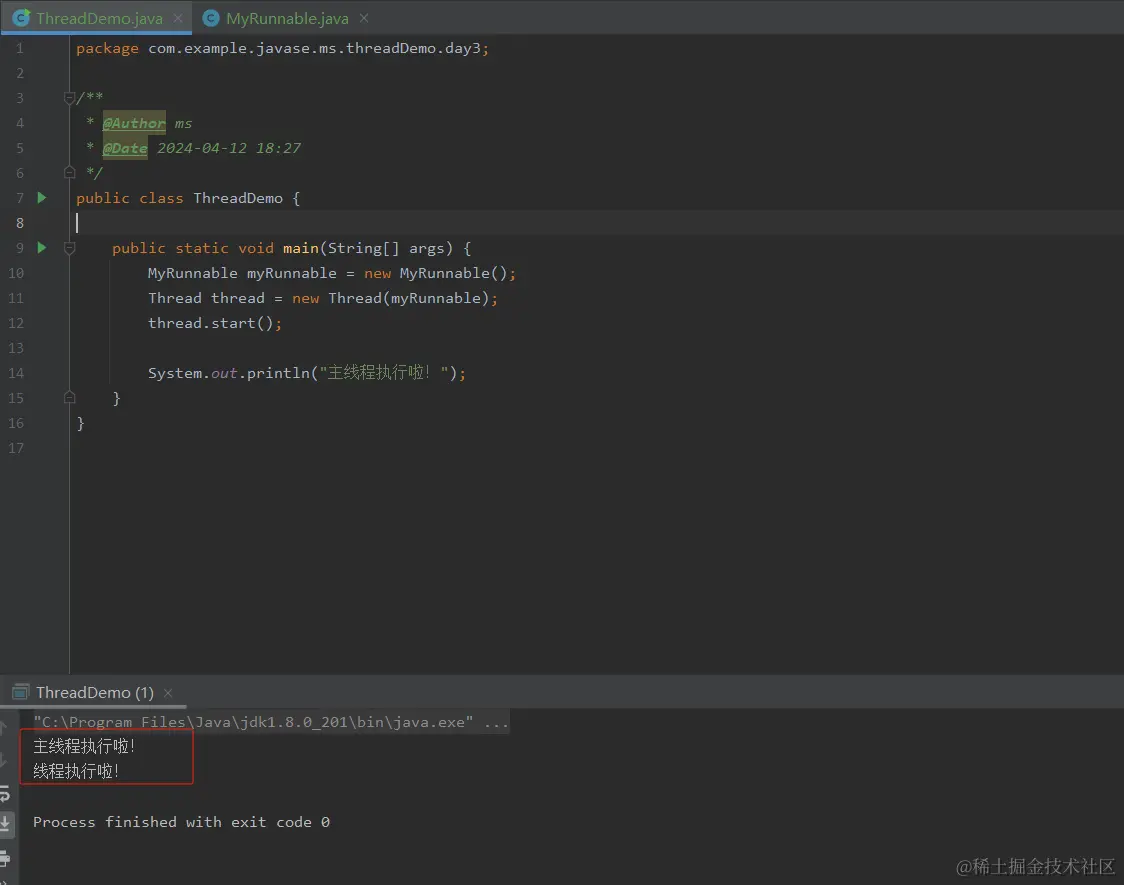Click 'new Thread(myRunnable)' on line 11

click(391, 298)
